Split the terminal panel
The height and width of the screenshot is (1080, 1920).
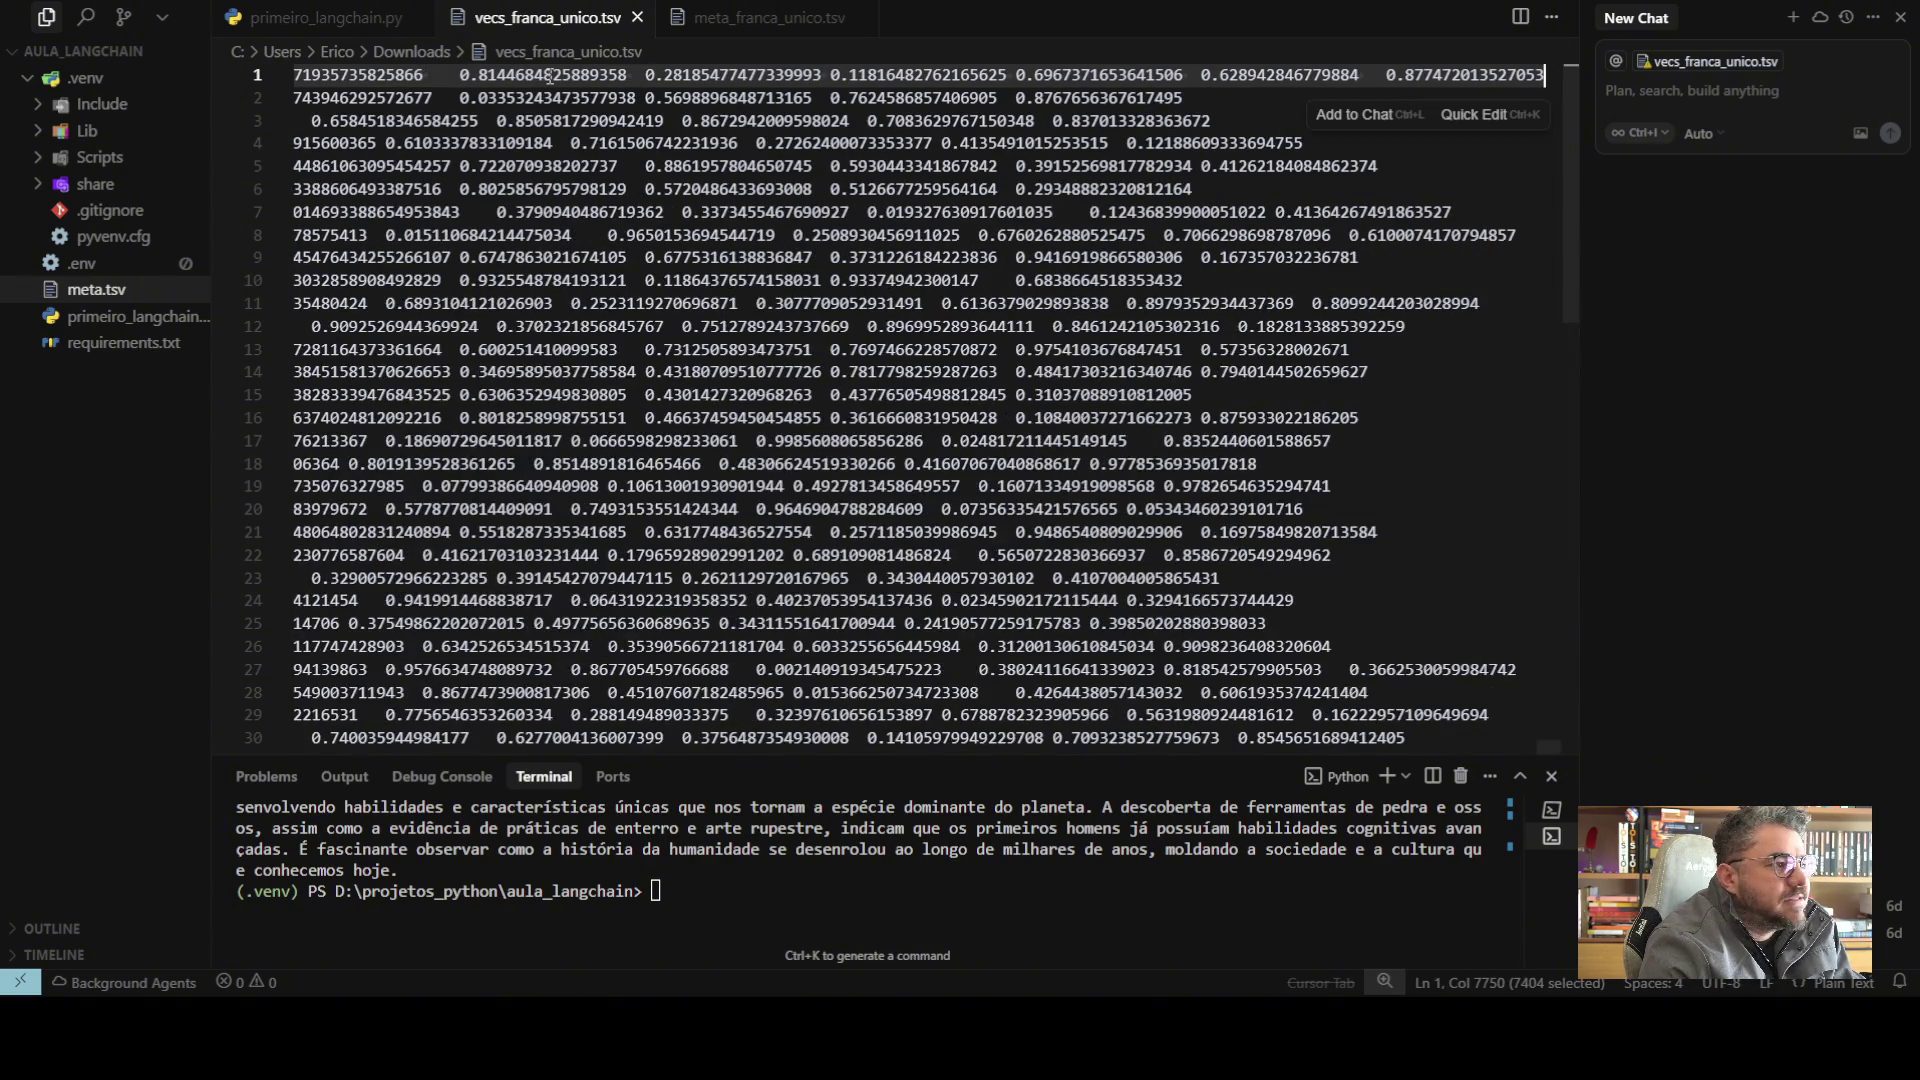[x=1432, y=776]
